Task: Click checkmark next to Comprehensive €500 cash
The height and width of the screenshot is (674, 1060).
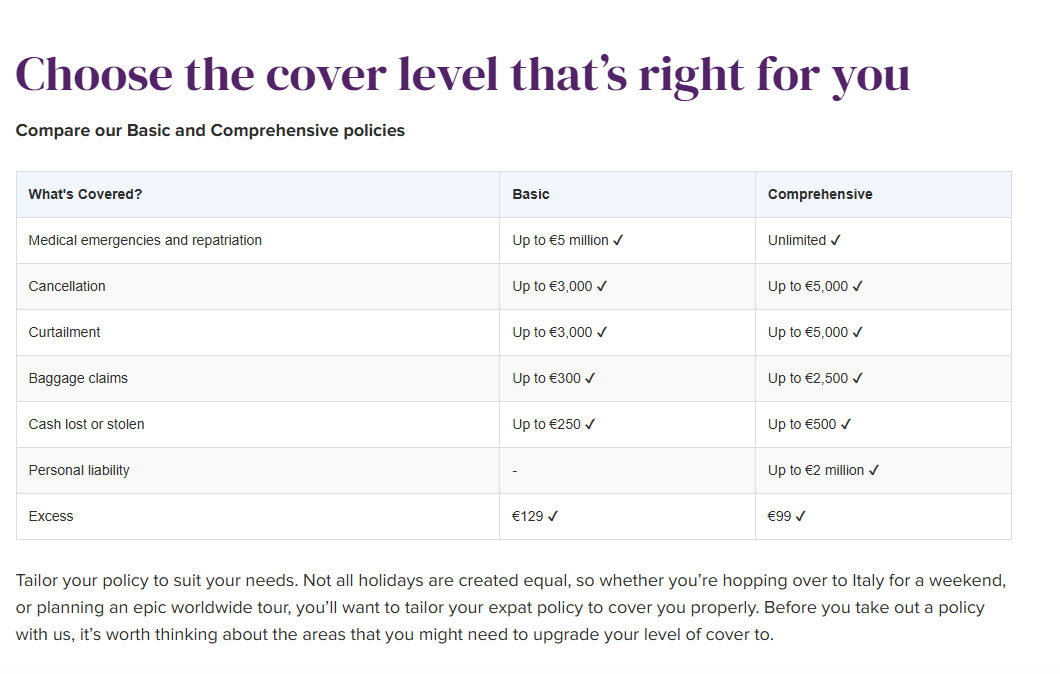Action: (x=846, y=424)
